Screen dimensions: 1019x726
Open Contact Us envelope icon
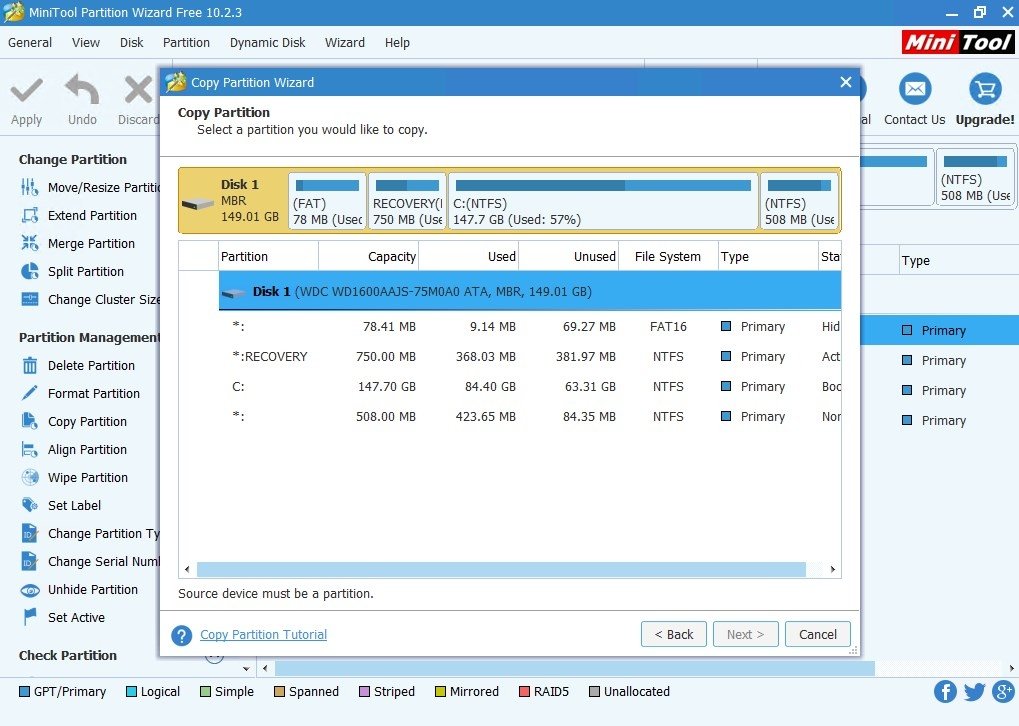915,89
